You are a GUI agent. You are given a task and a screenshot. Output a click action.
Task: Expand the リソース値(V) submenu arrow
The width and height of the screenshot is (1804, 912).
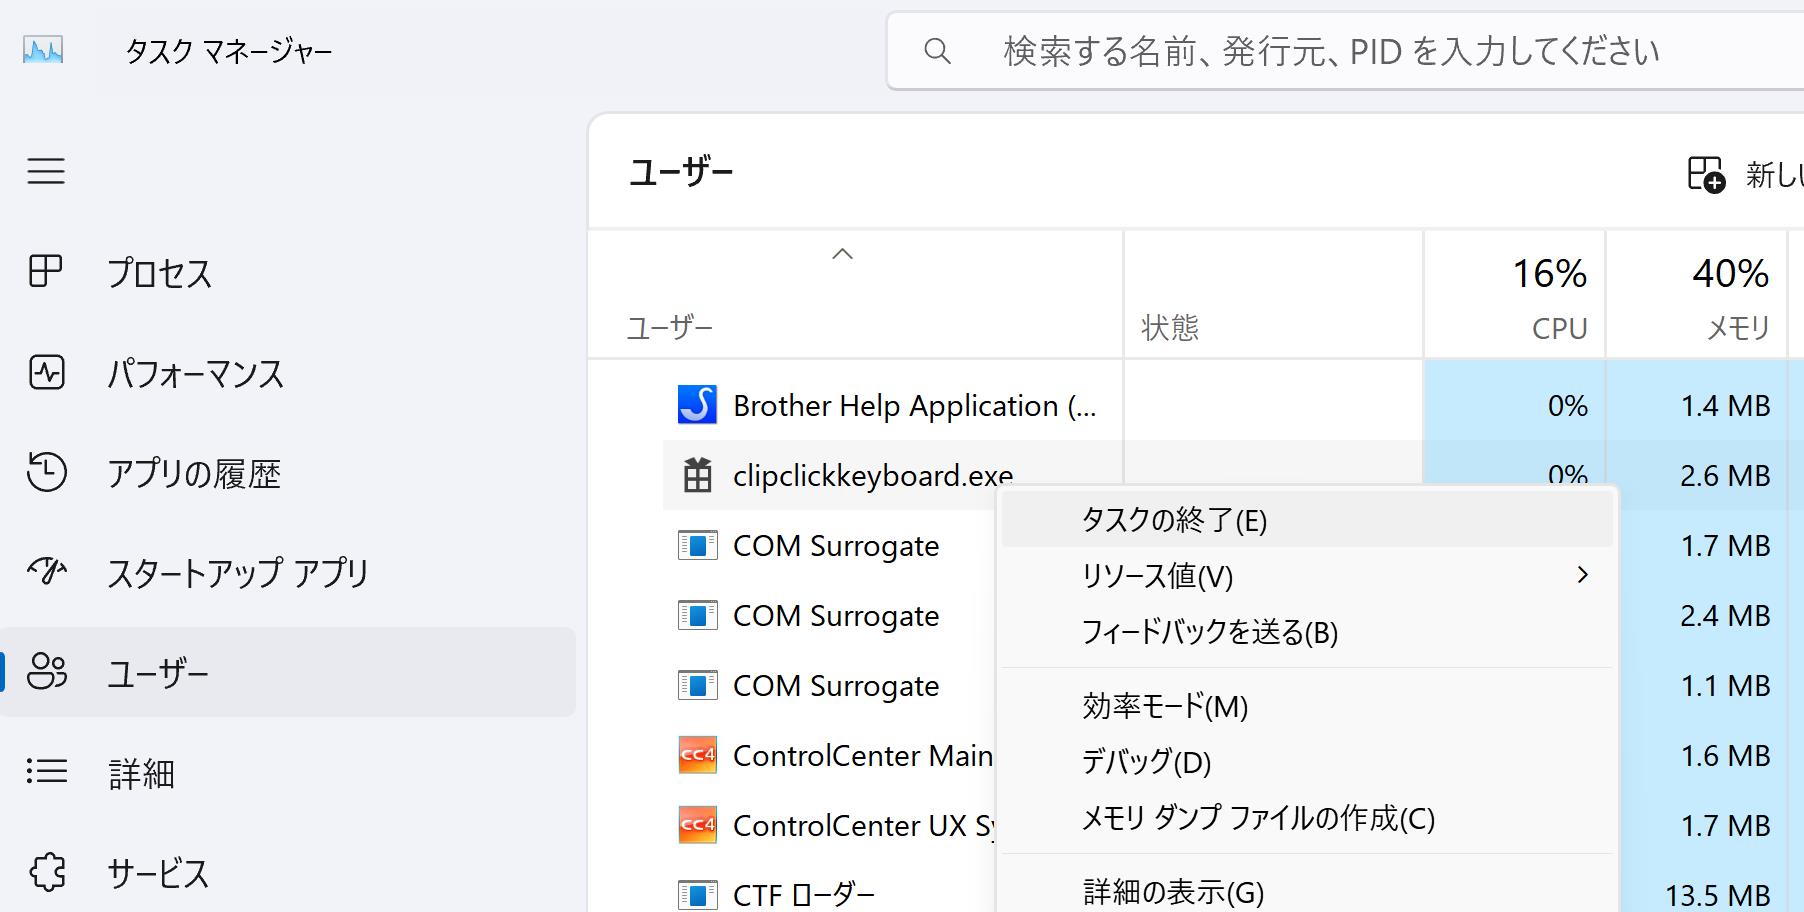click(1582, 575)
